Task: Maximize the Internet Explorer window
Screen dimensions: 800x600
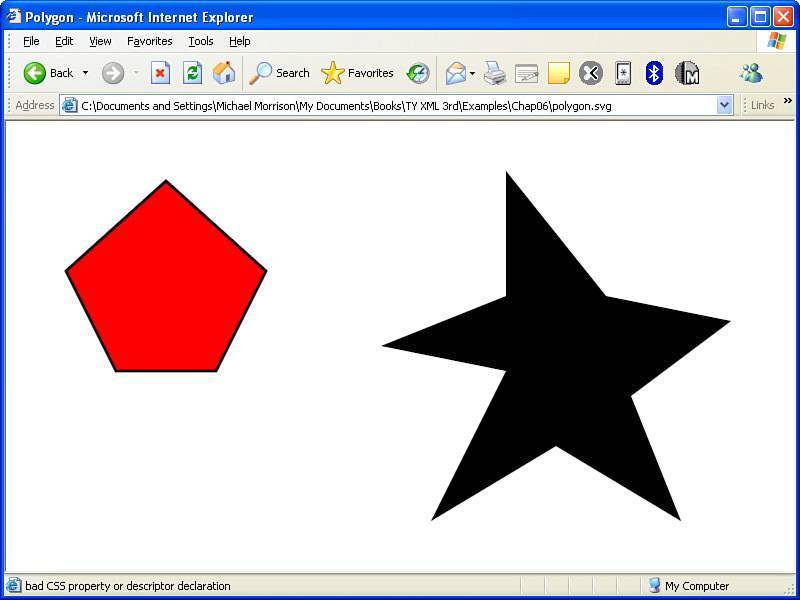Action: point(760,17)
